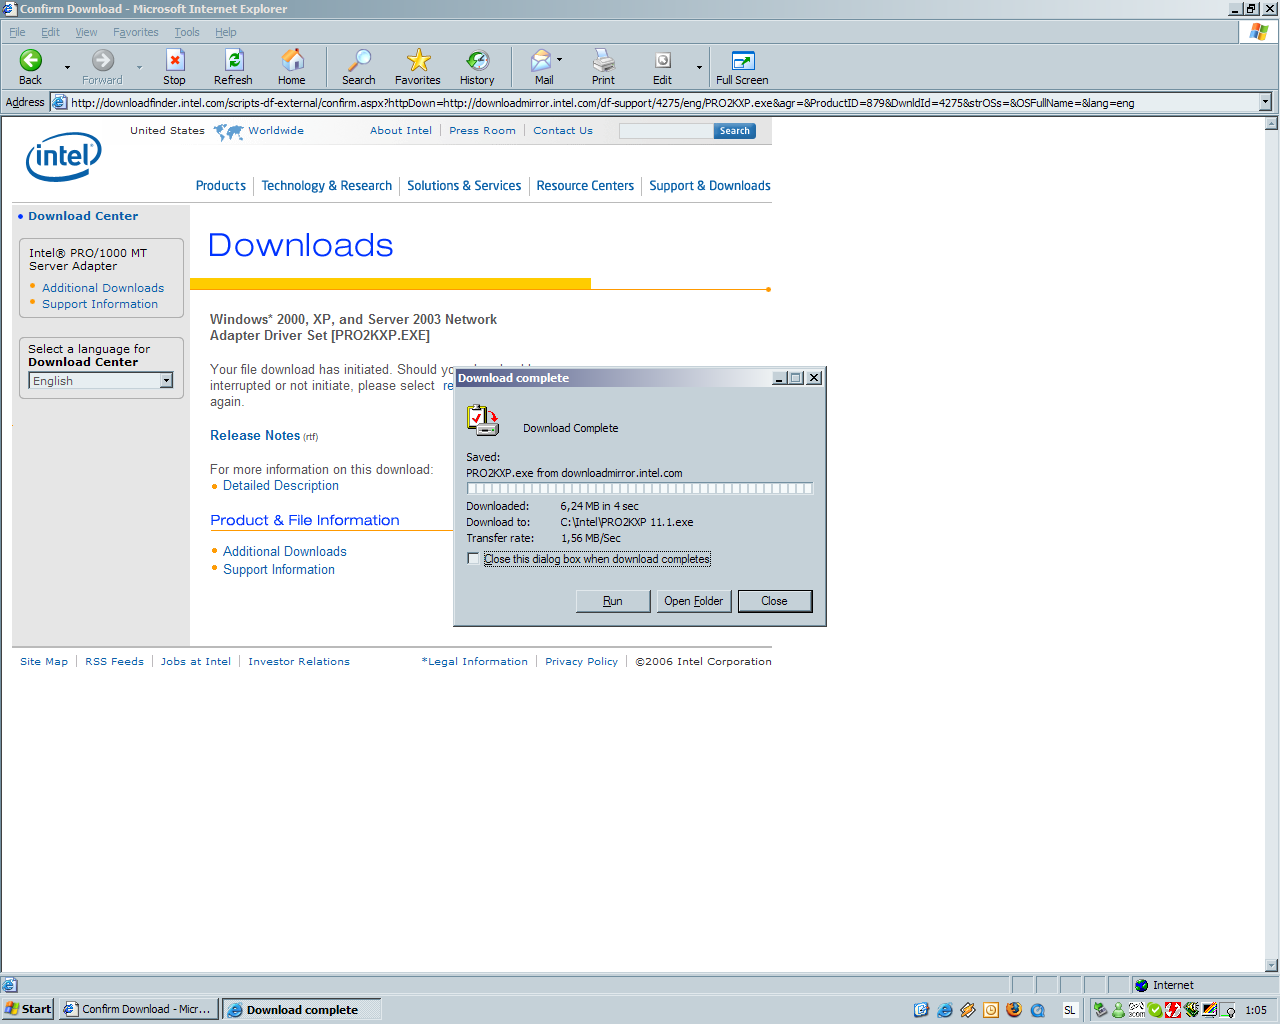The image size is (1280, 1024).
Task: Open the Products navigation link
Action: 221,186
